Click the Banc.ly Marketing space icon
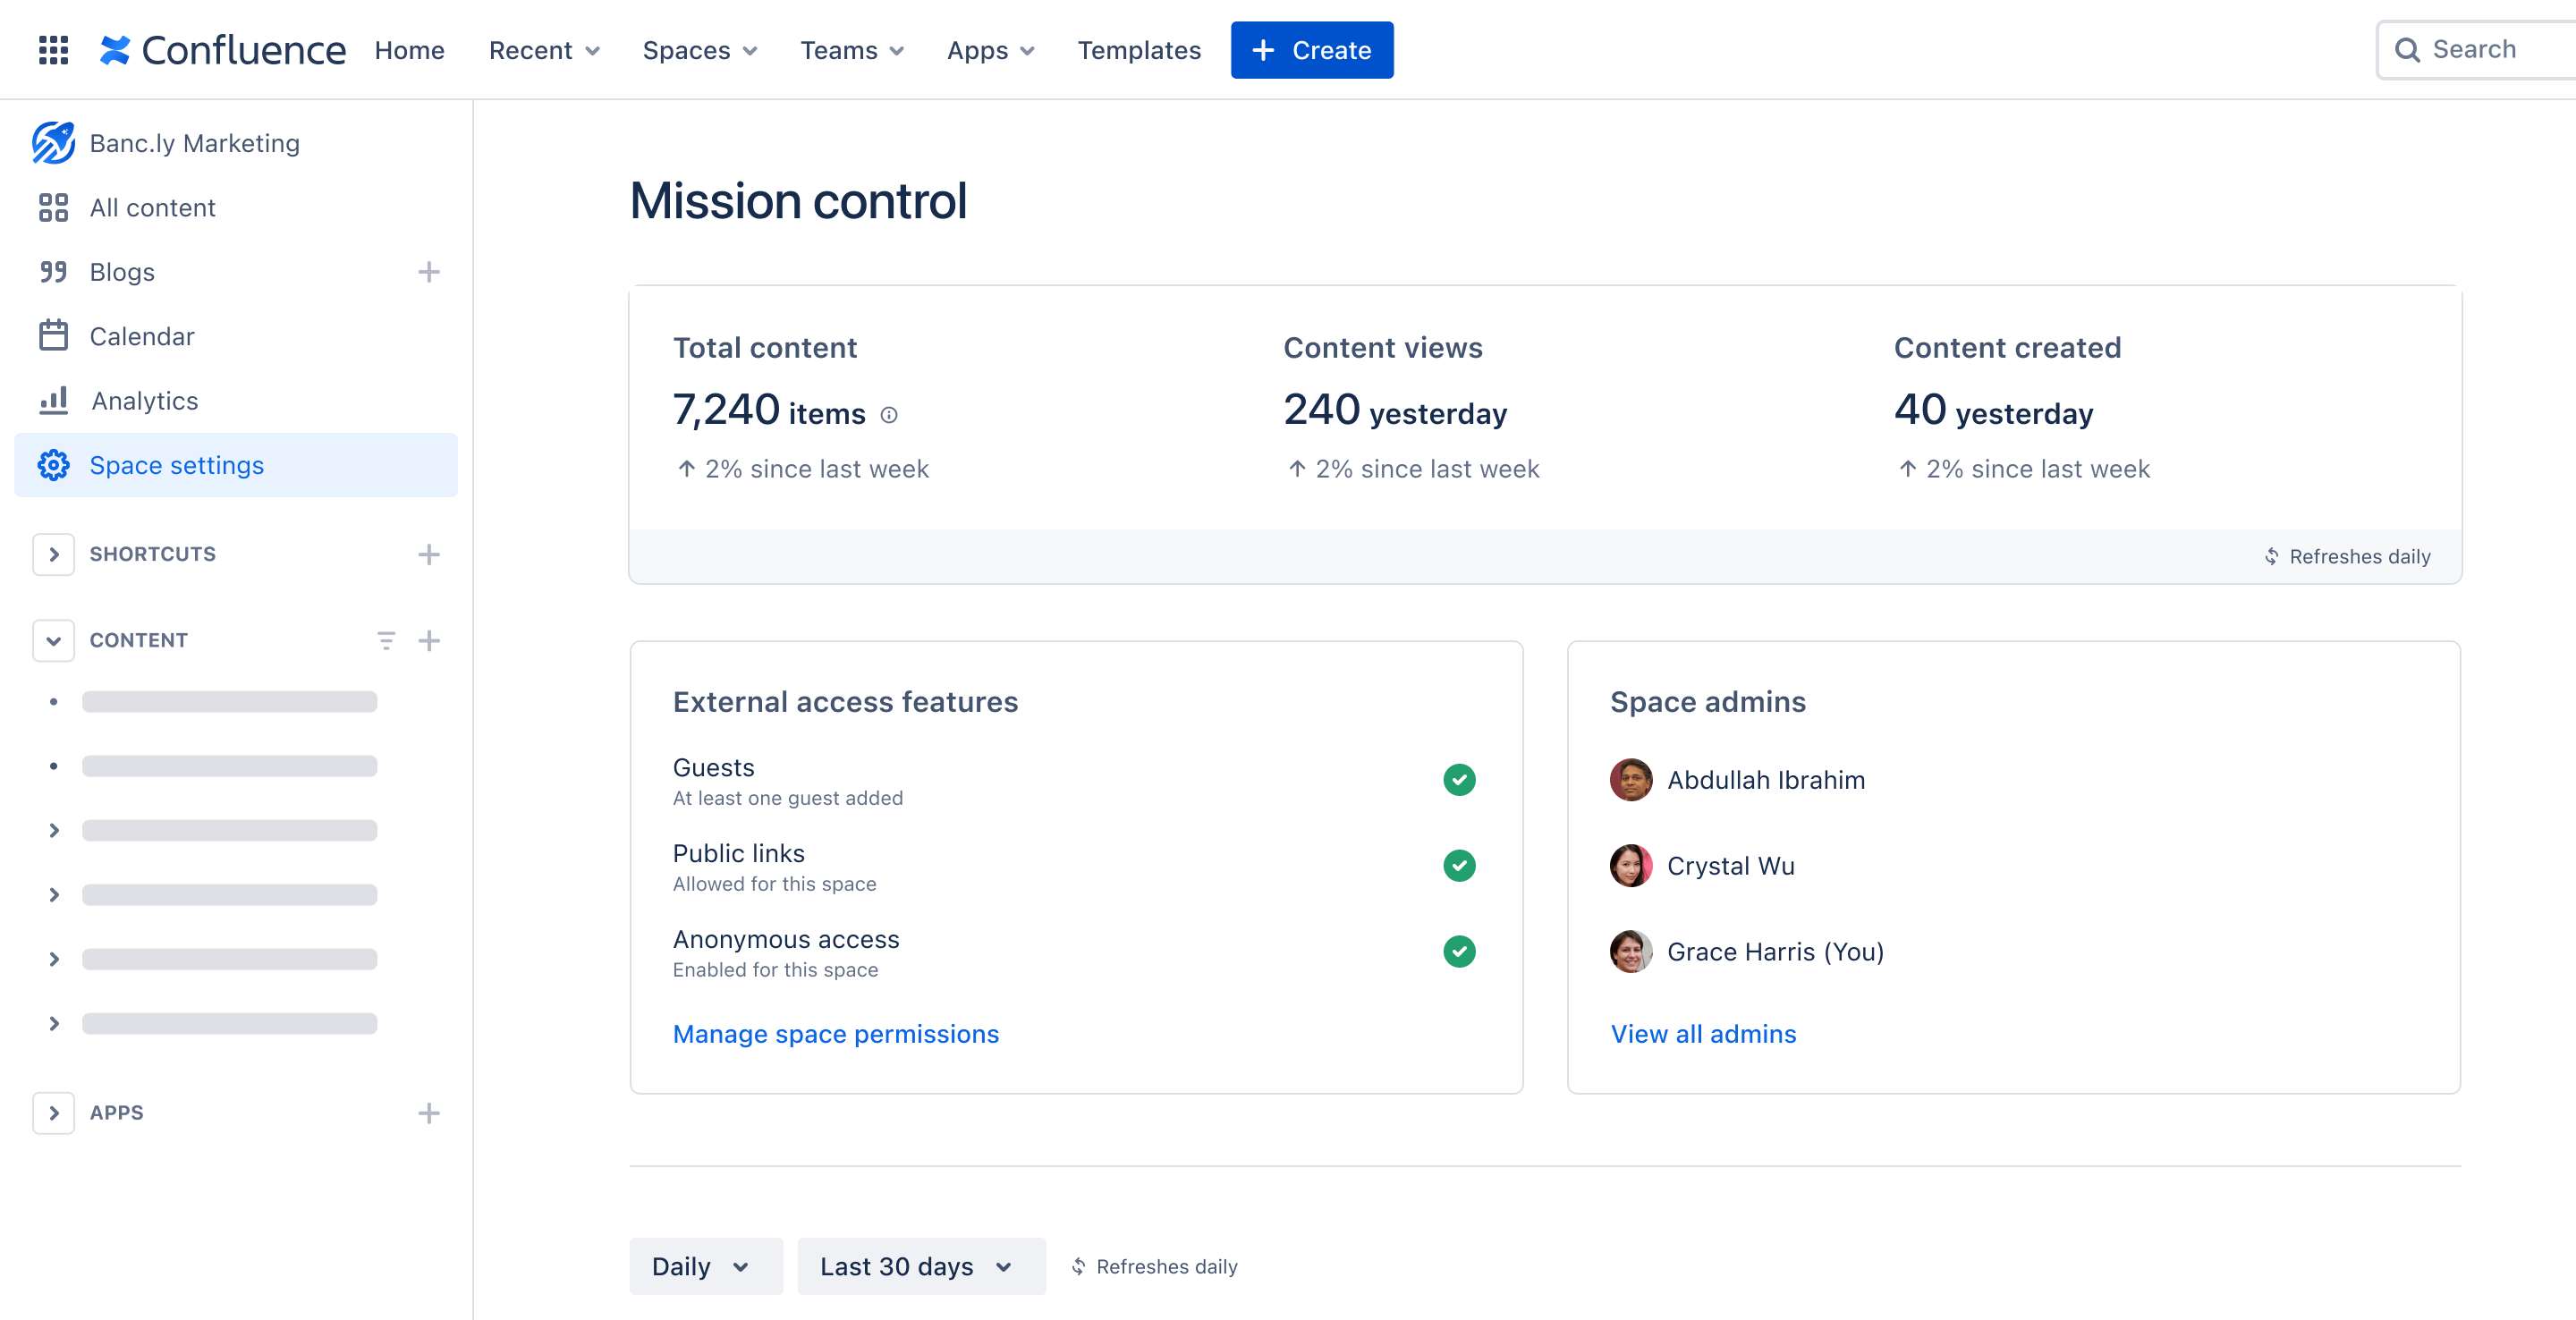Viewport: 2576px width, 1320px height. [x=52, y=143]
